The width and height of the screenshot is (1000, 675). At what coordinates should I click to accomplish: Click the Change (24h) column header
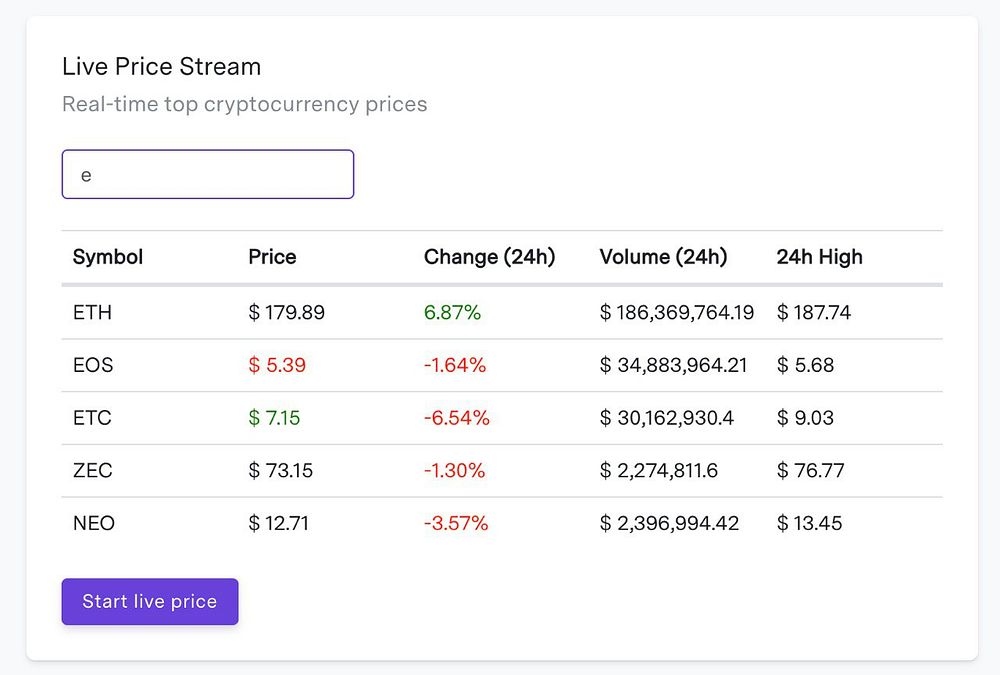[489, 257]
